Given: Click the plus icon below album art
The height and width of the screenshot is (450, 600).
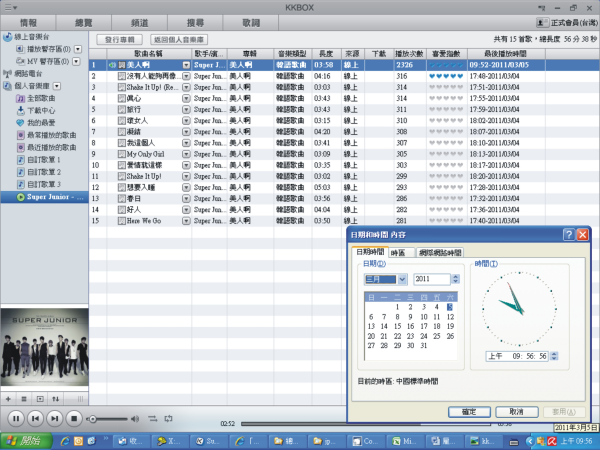Looking at the screenshot, I should click(x=9, y=397).
